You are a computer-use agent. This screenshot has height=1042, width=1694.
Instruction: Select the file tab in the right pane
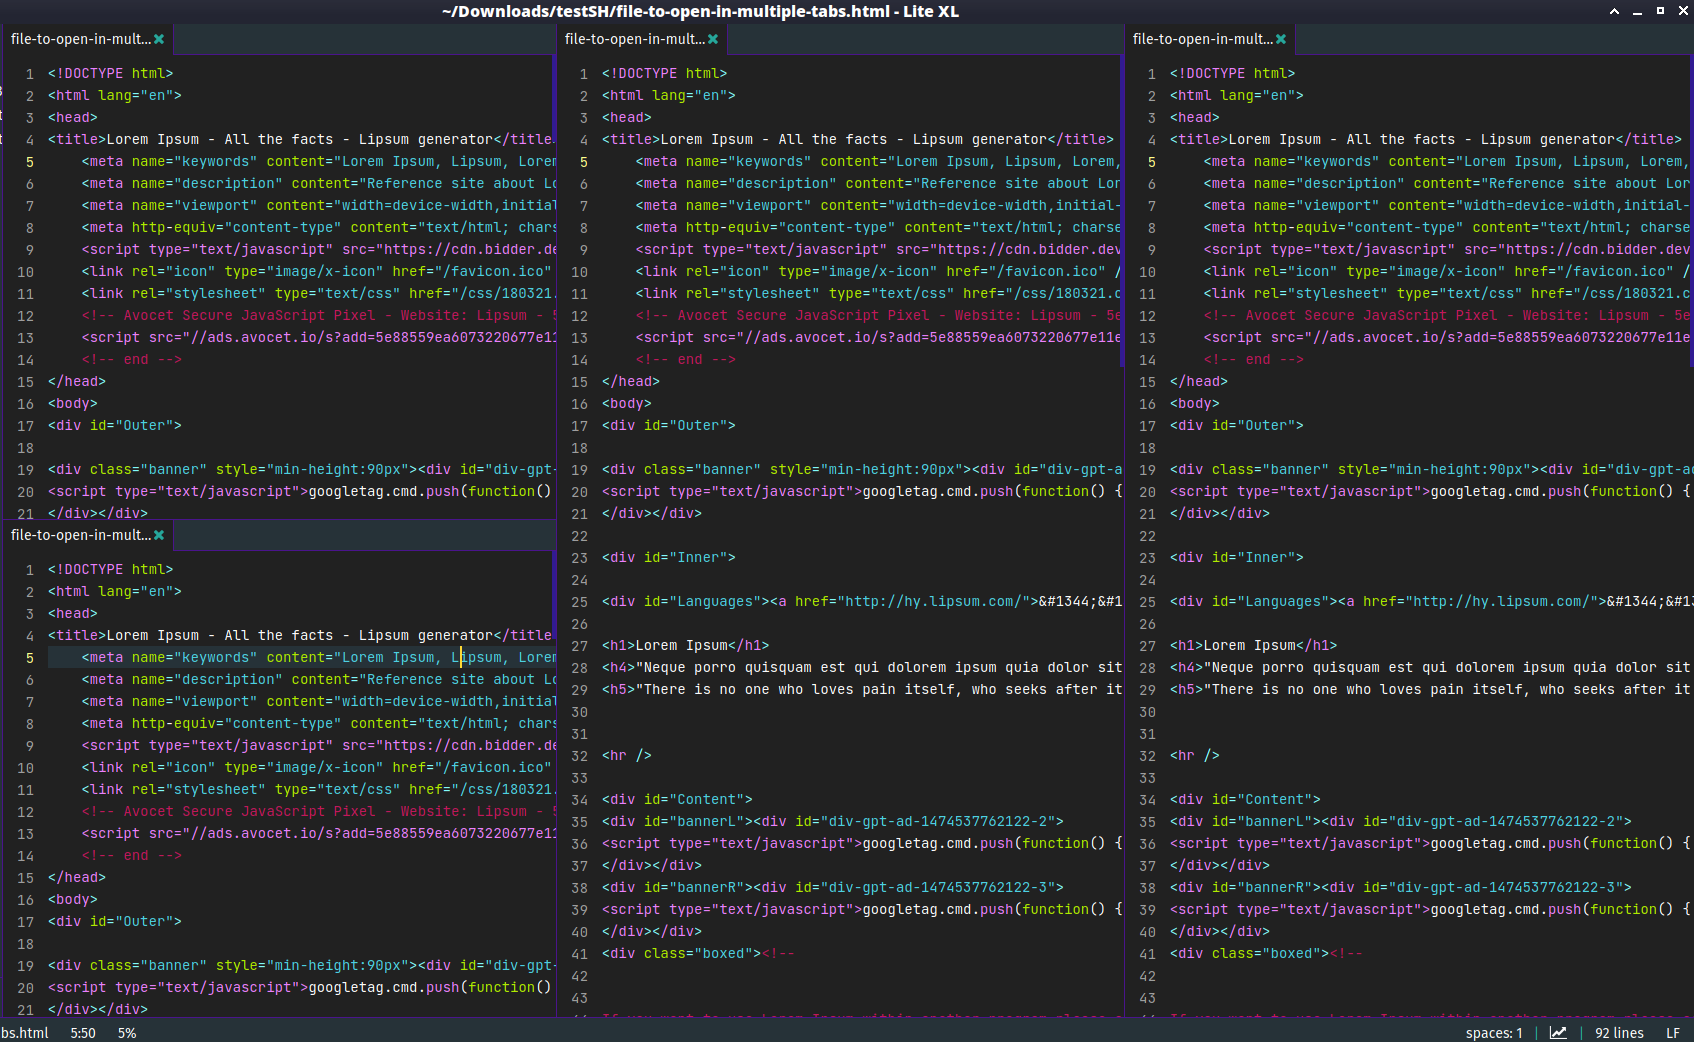pyautogui.click(x=1202, y=39)
